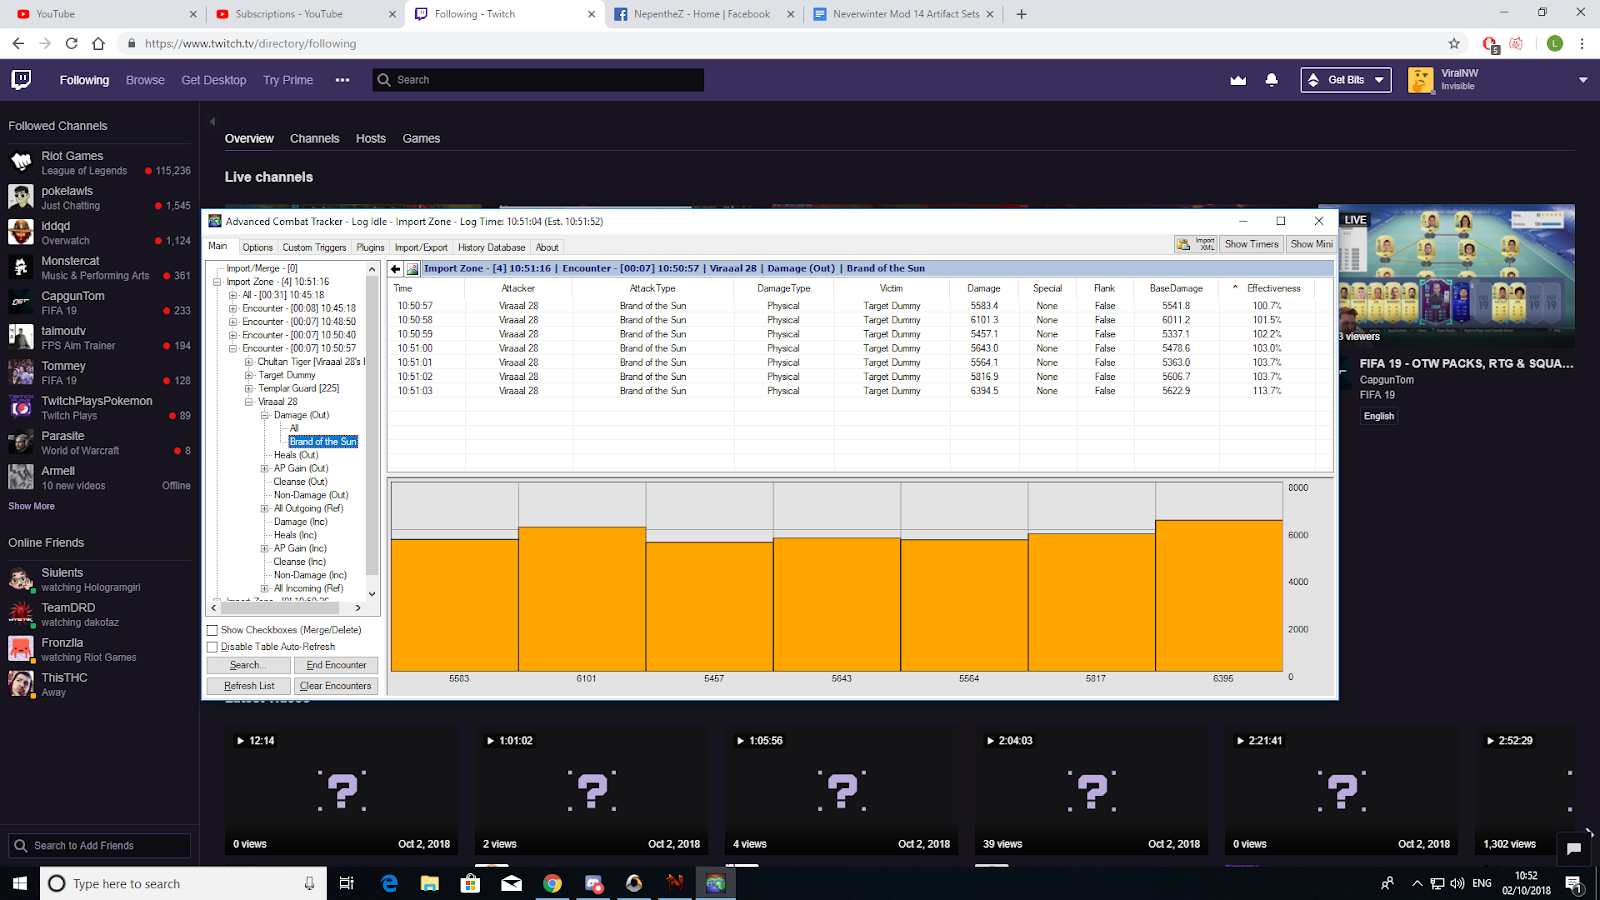Click the Refresh List button
The width and height of the screenshot is (1600, 900).
point(249,687)
